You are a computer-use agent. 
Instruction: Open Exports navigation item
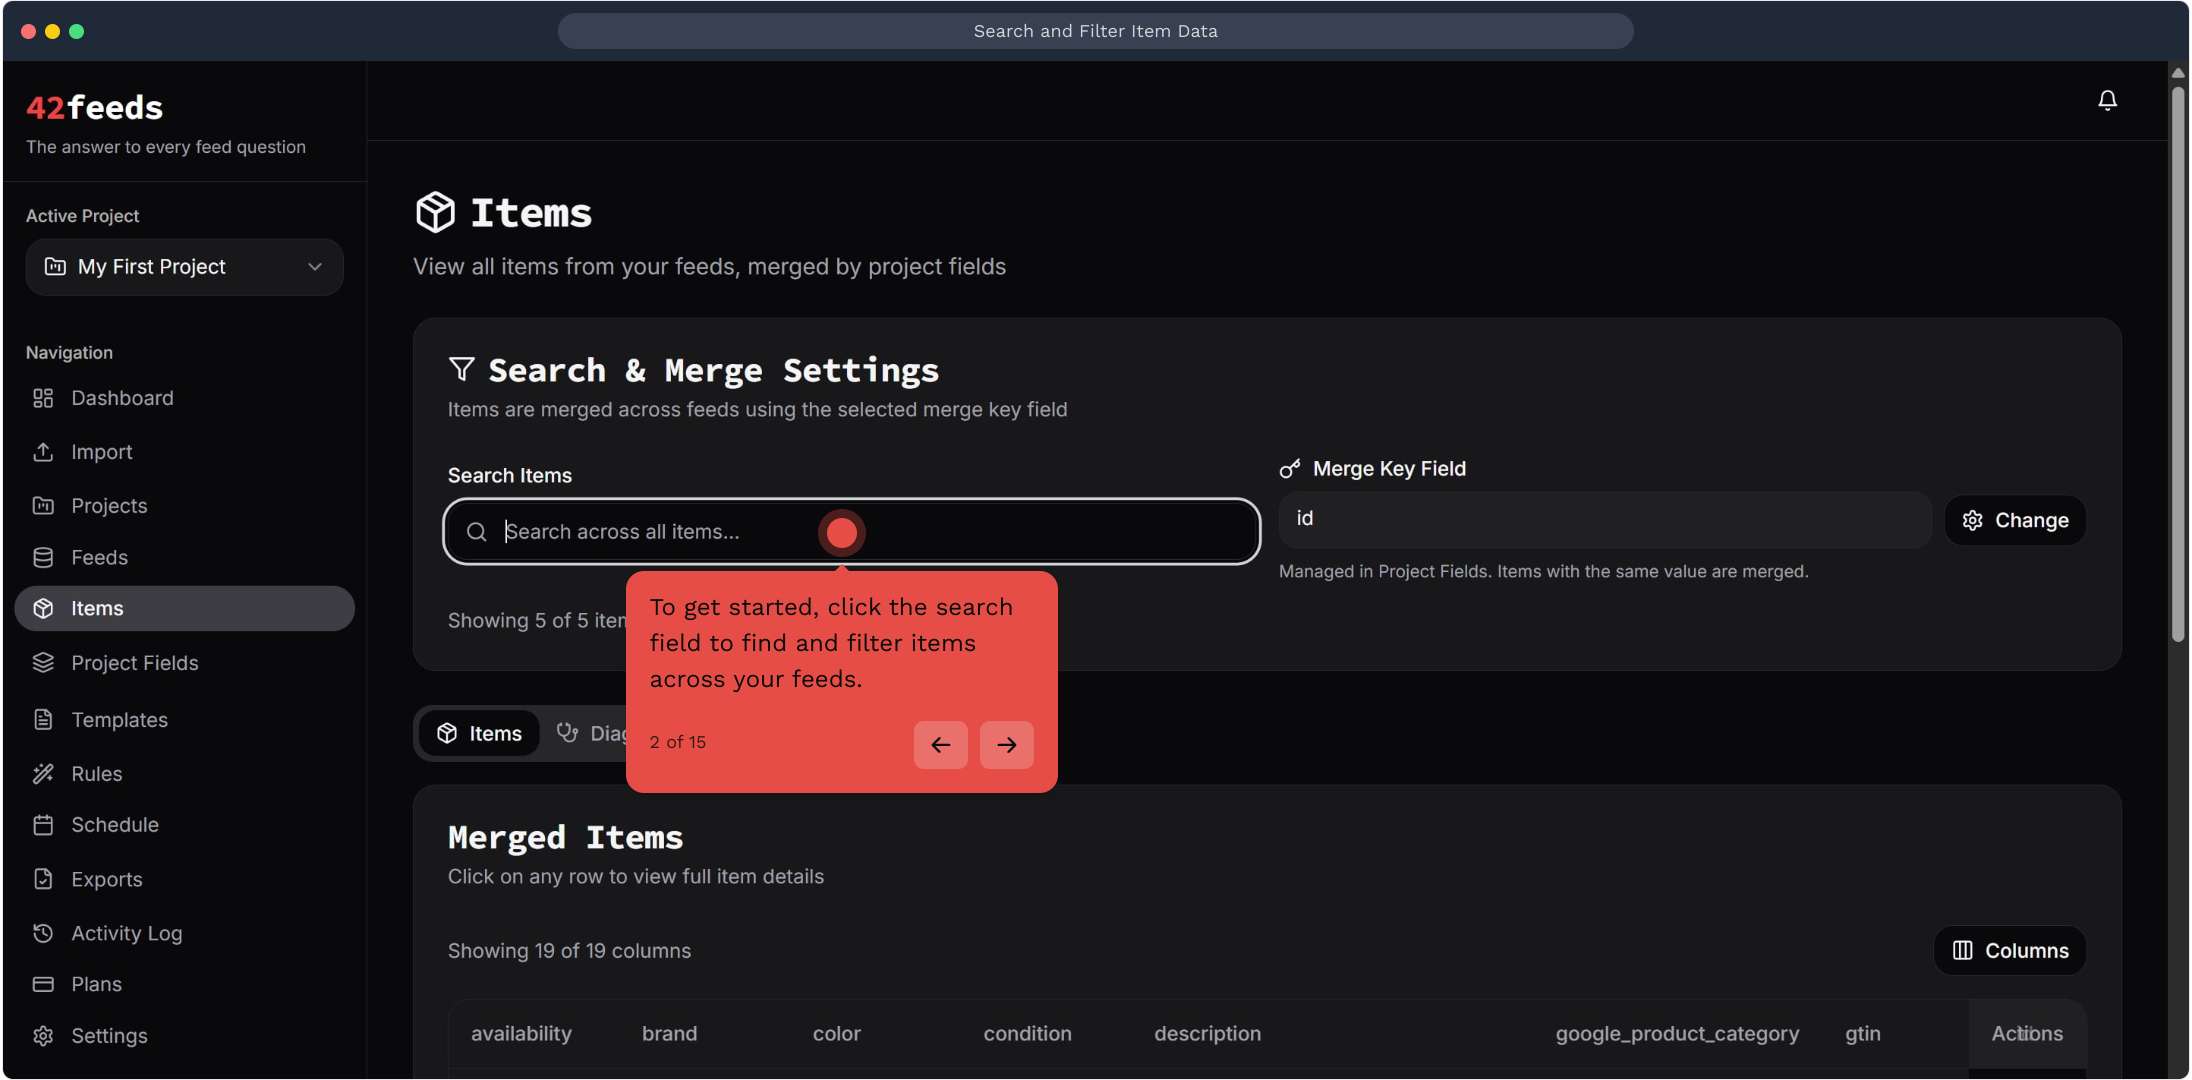pyautogui.click(x=105, y=879)
